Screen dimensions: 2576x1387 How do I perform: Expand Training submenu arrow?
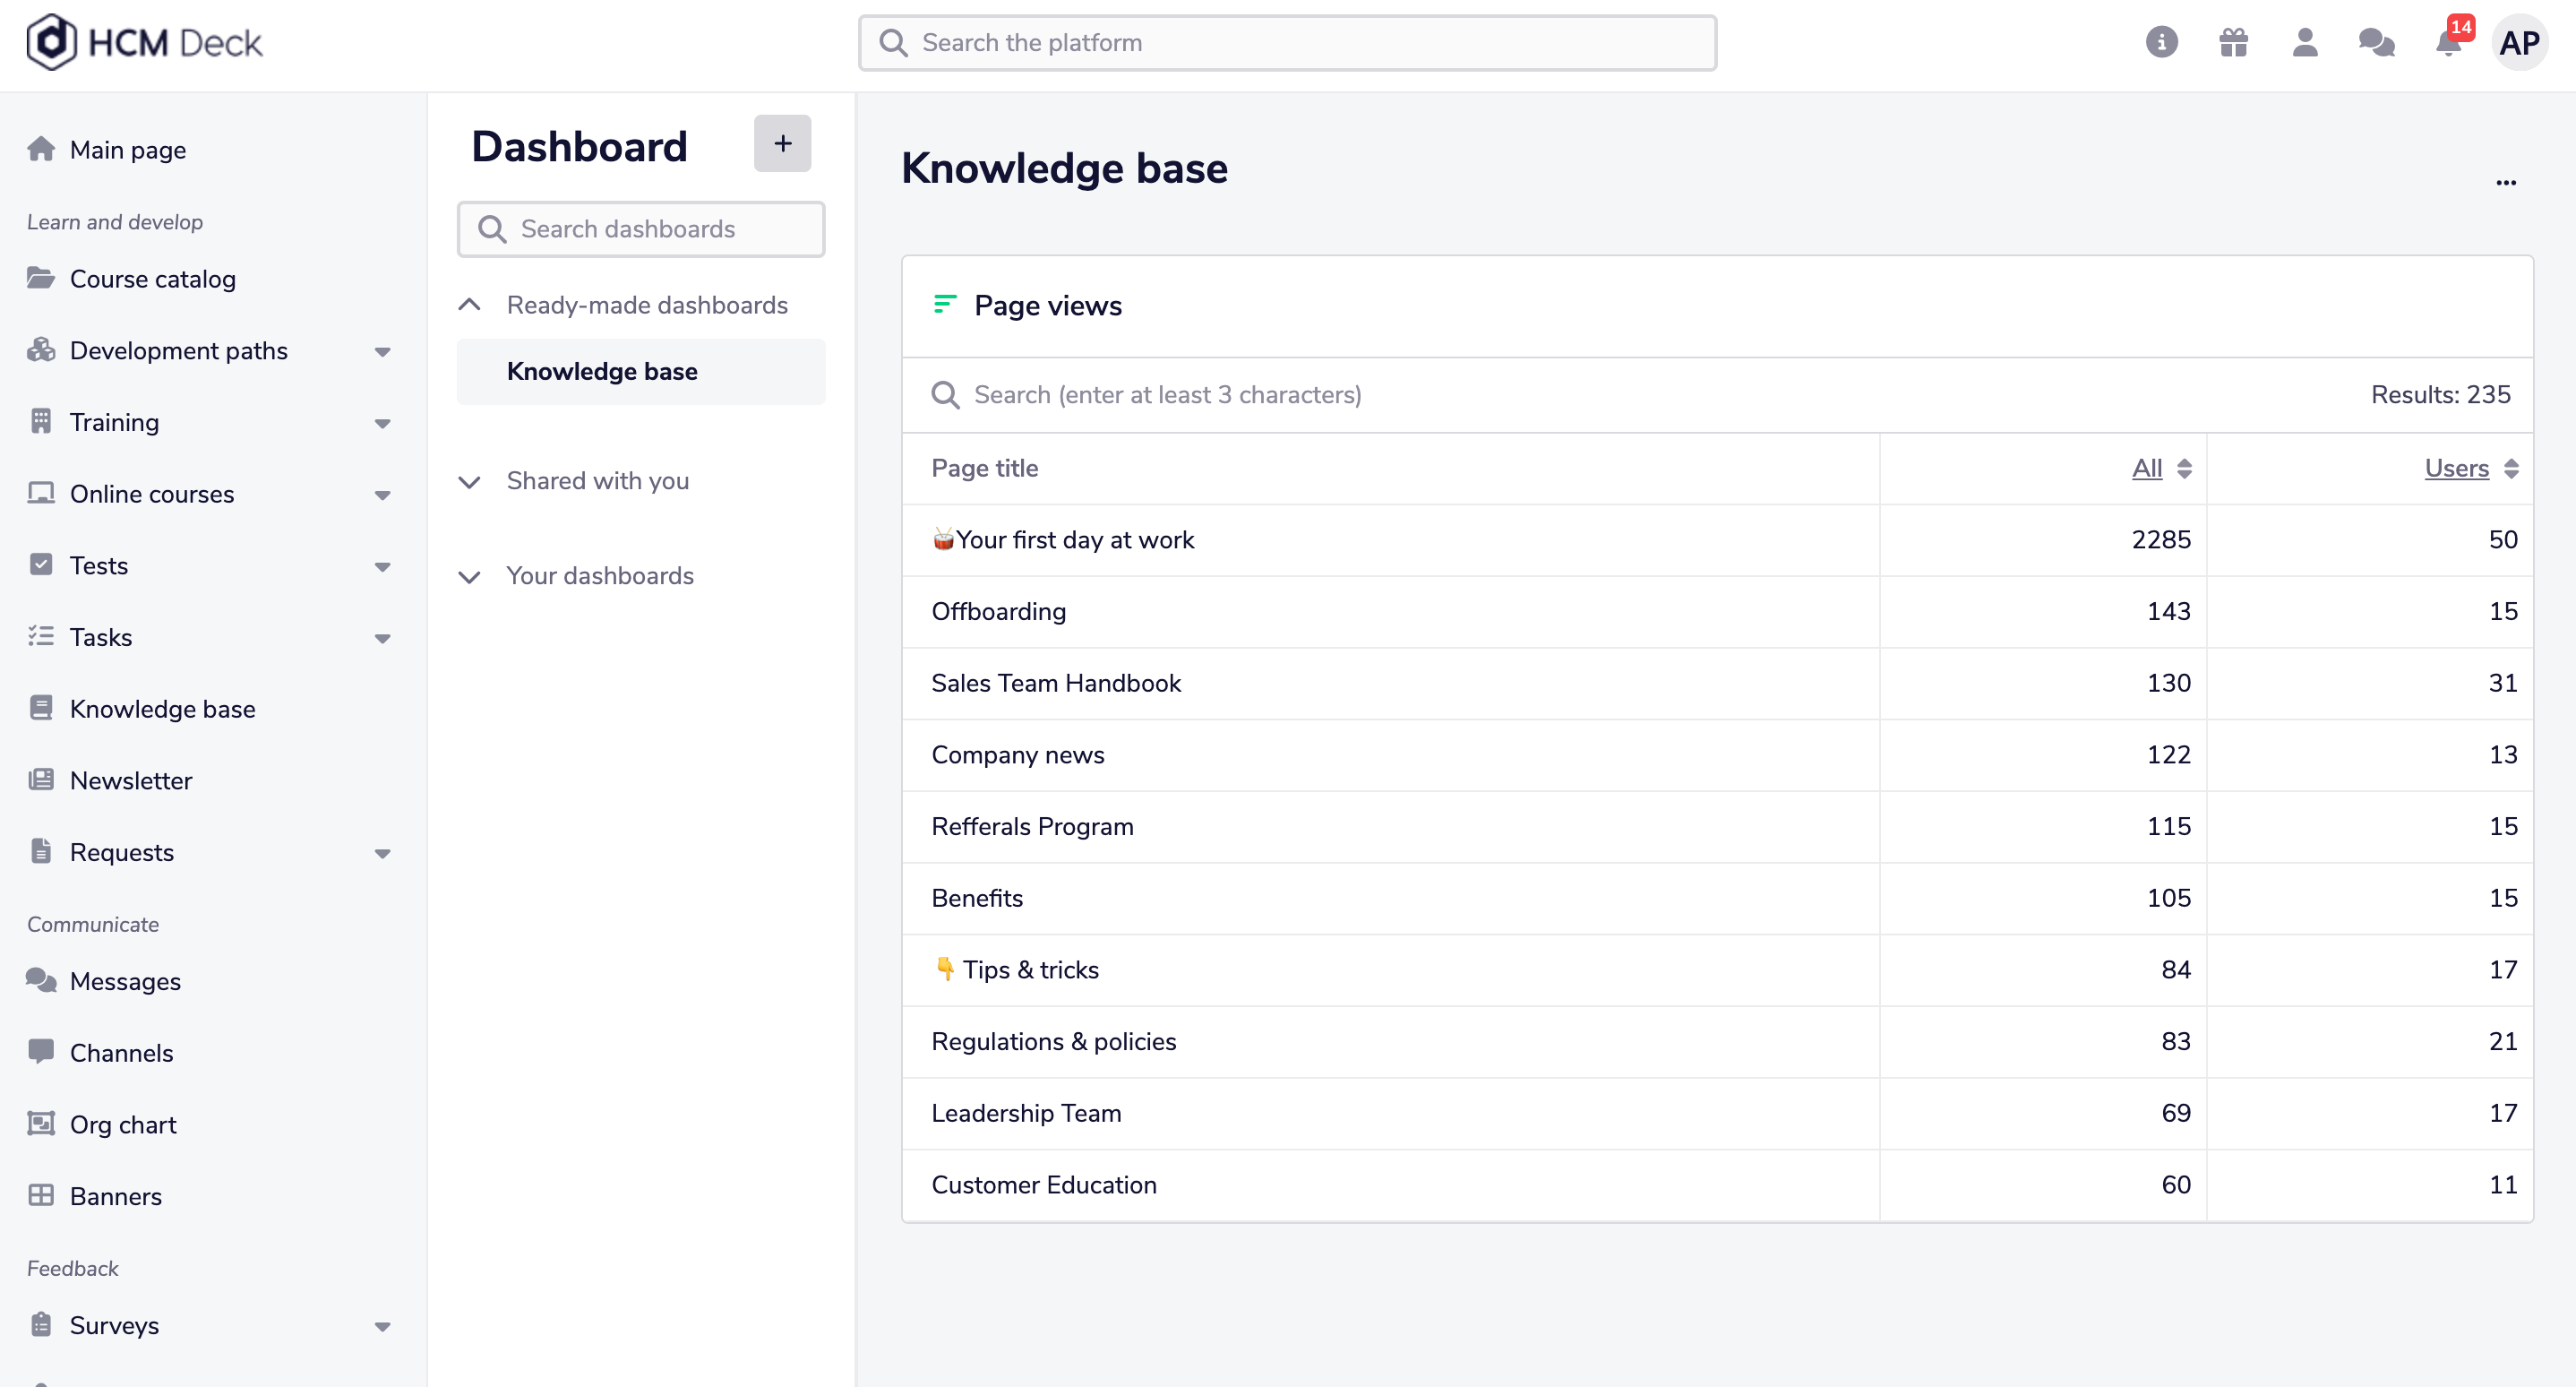[x=382, y=423]
